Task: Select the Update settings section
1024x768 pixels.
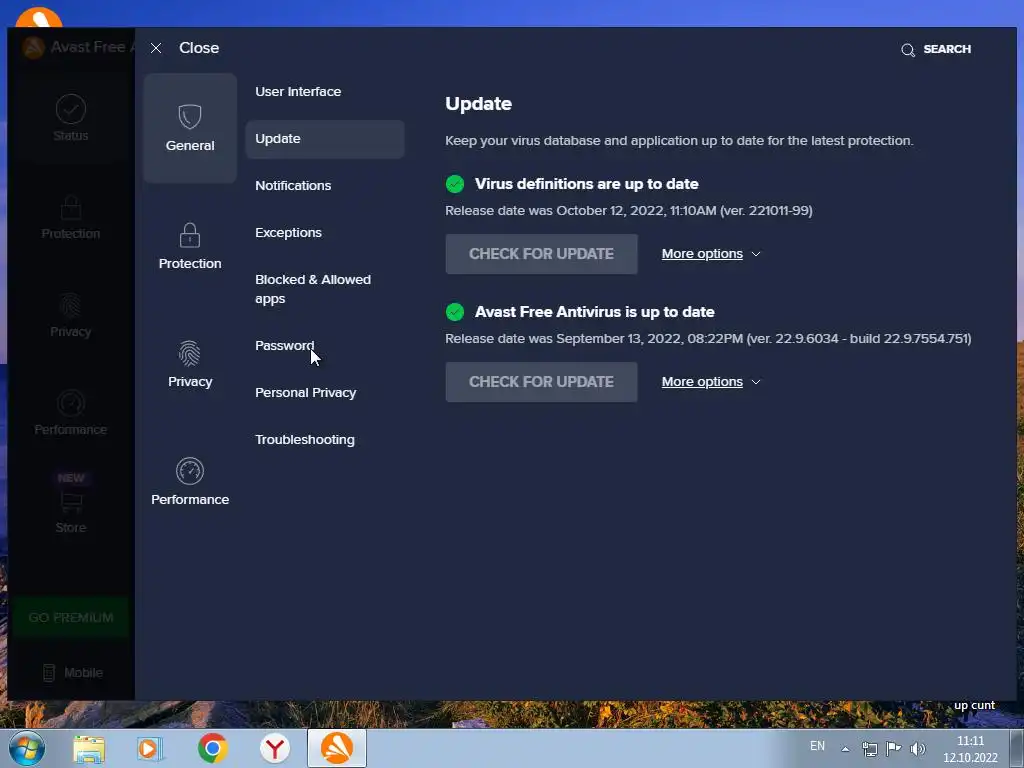Action: point(325,139)
